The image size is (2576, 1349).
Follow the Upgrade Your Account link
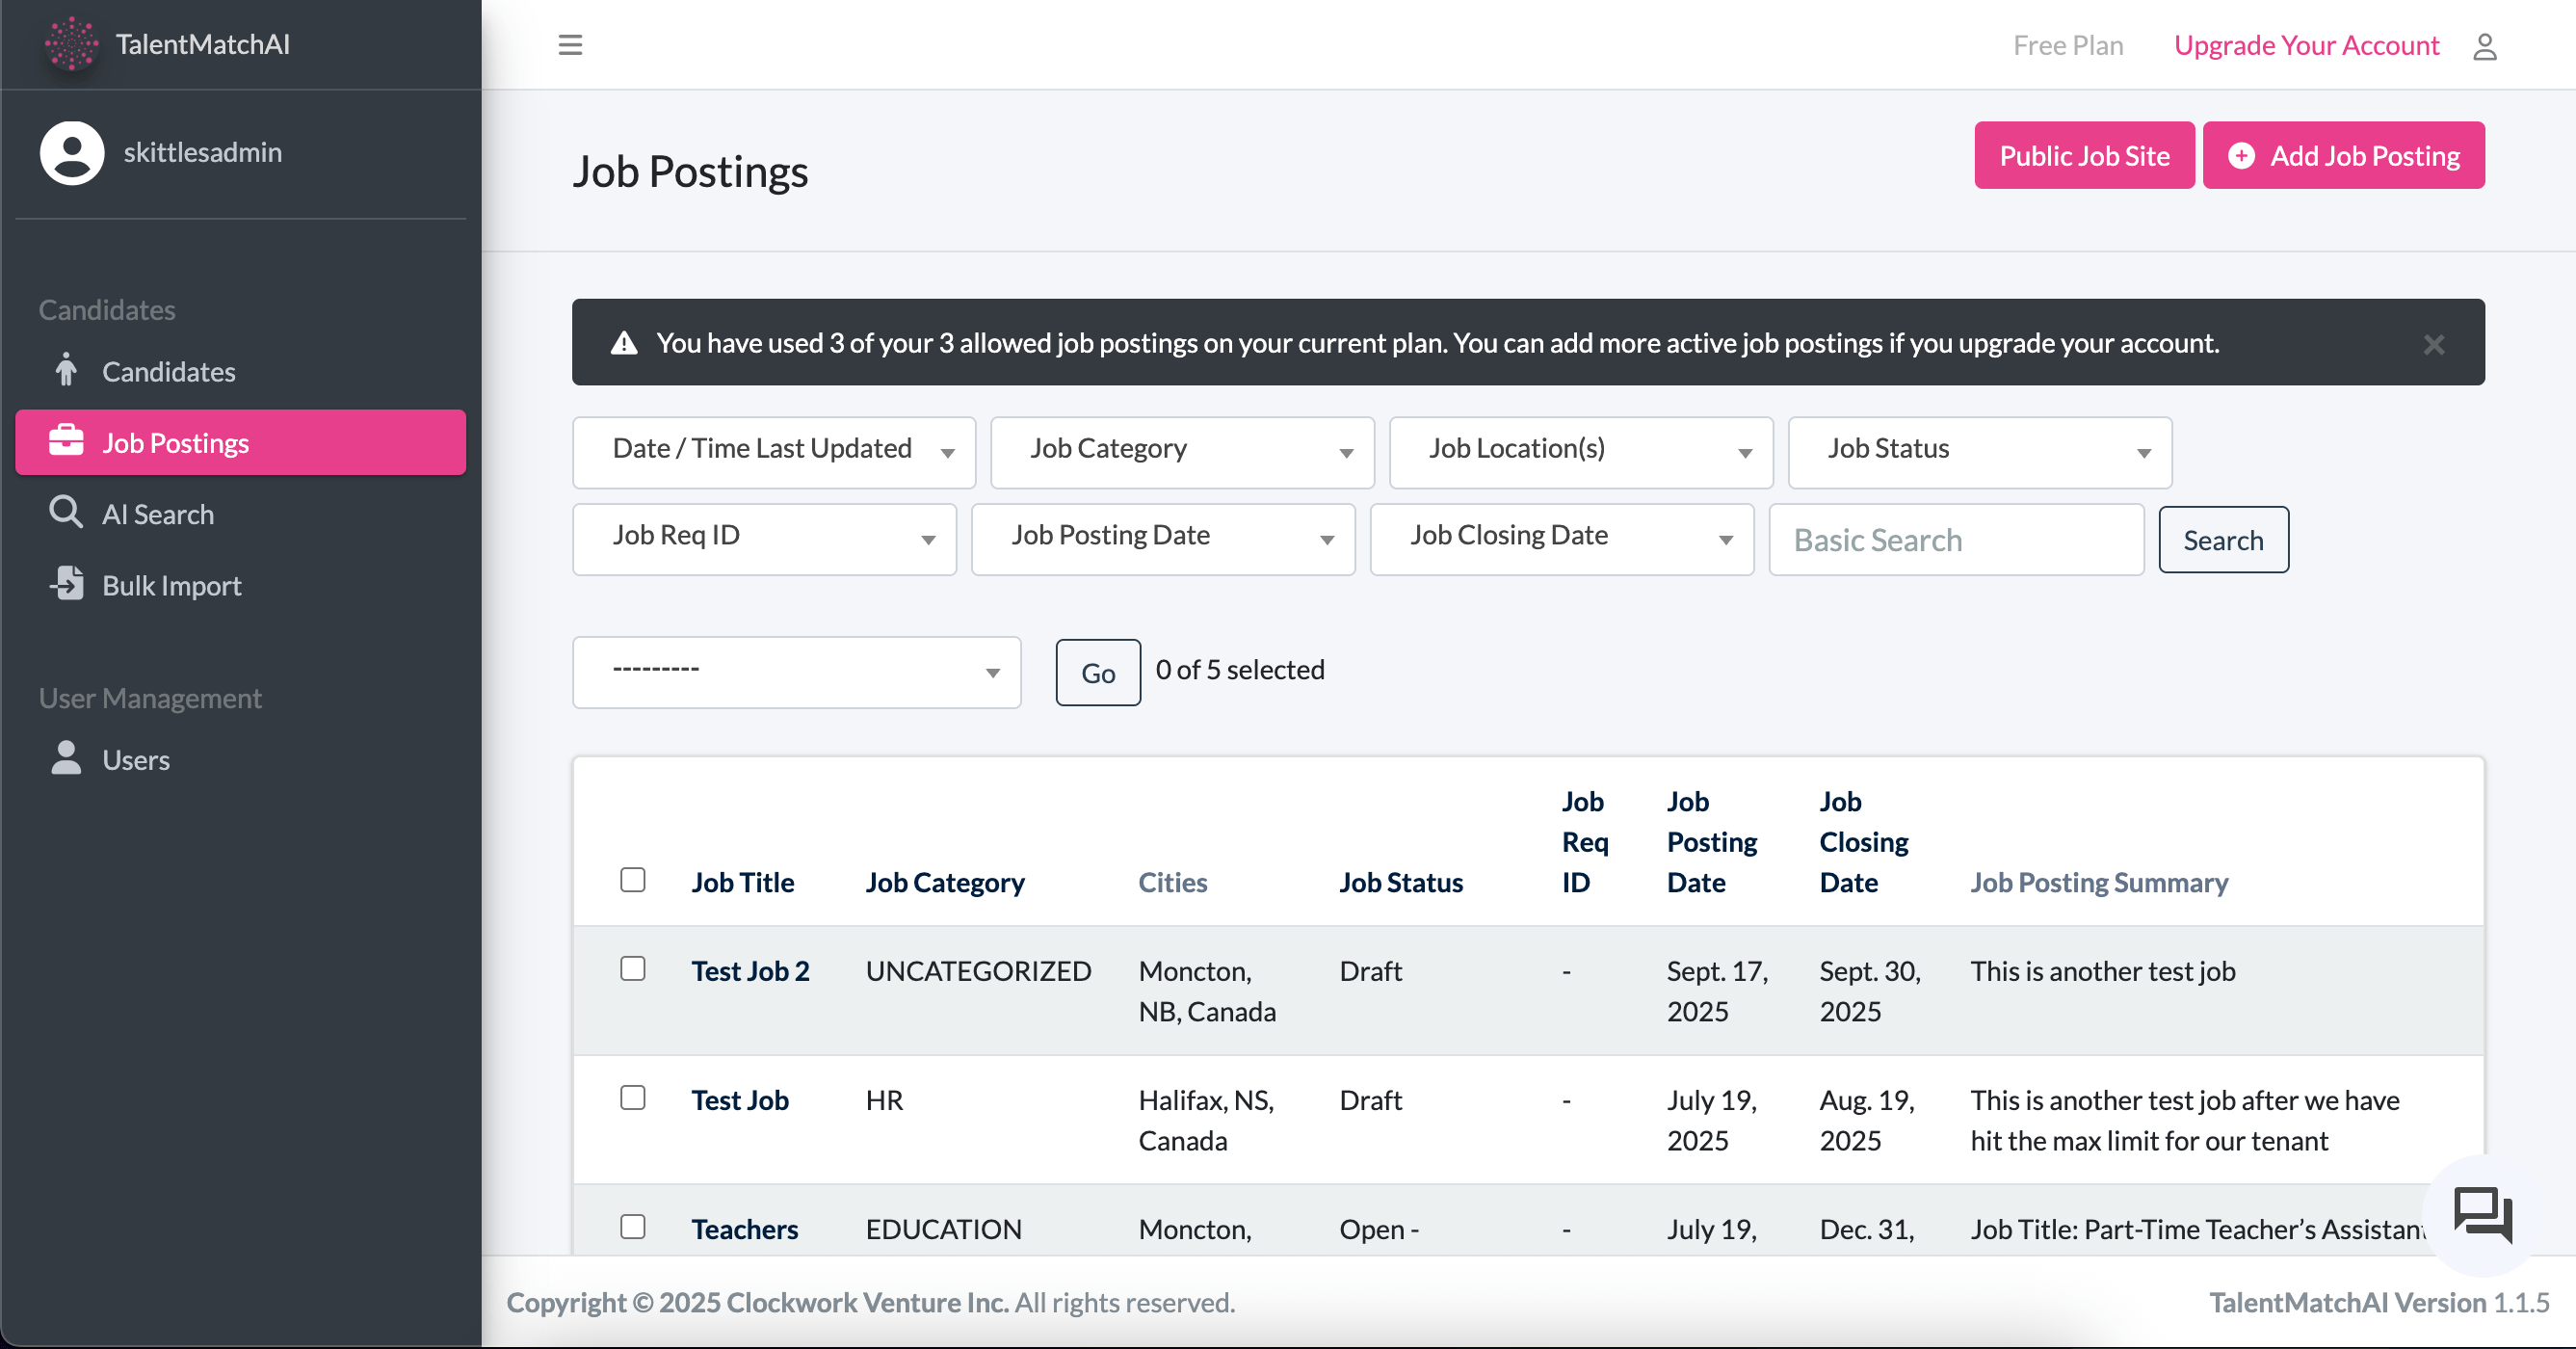point(2306,45)
